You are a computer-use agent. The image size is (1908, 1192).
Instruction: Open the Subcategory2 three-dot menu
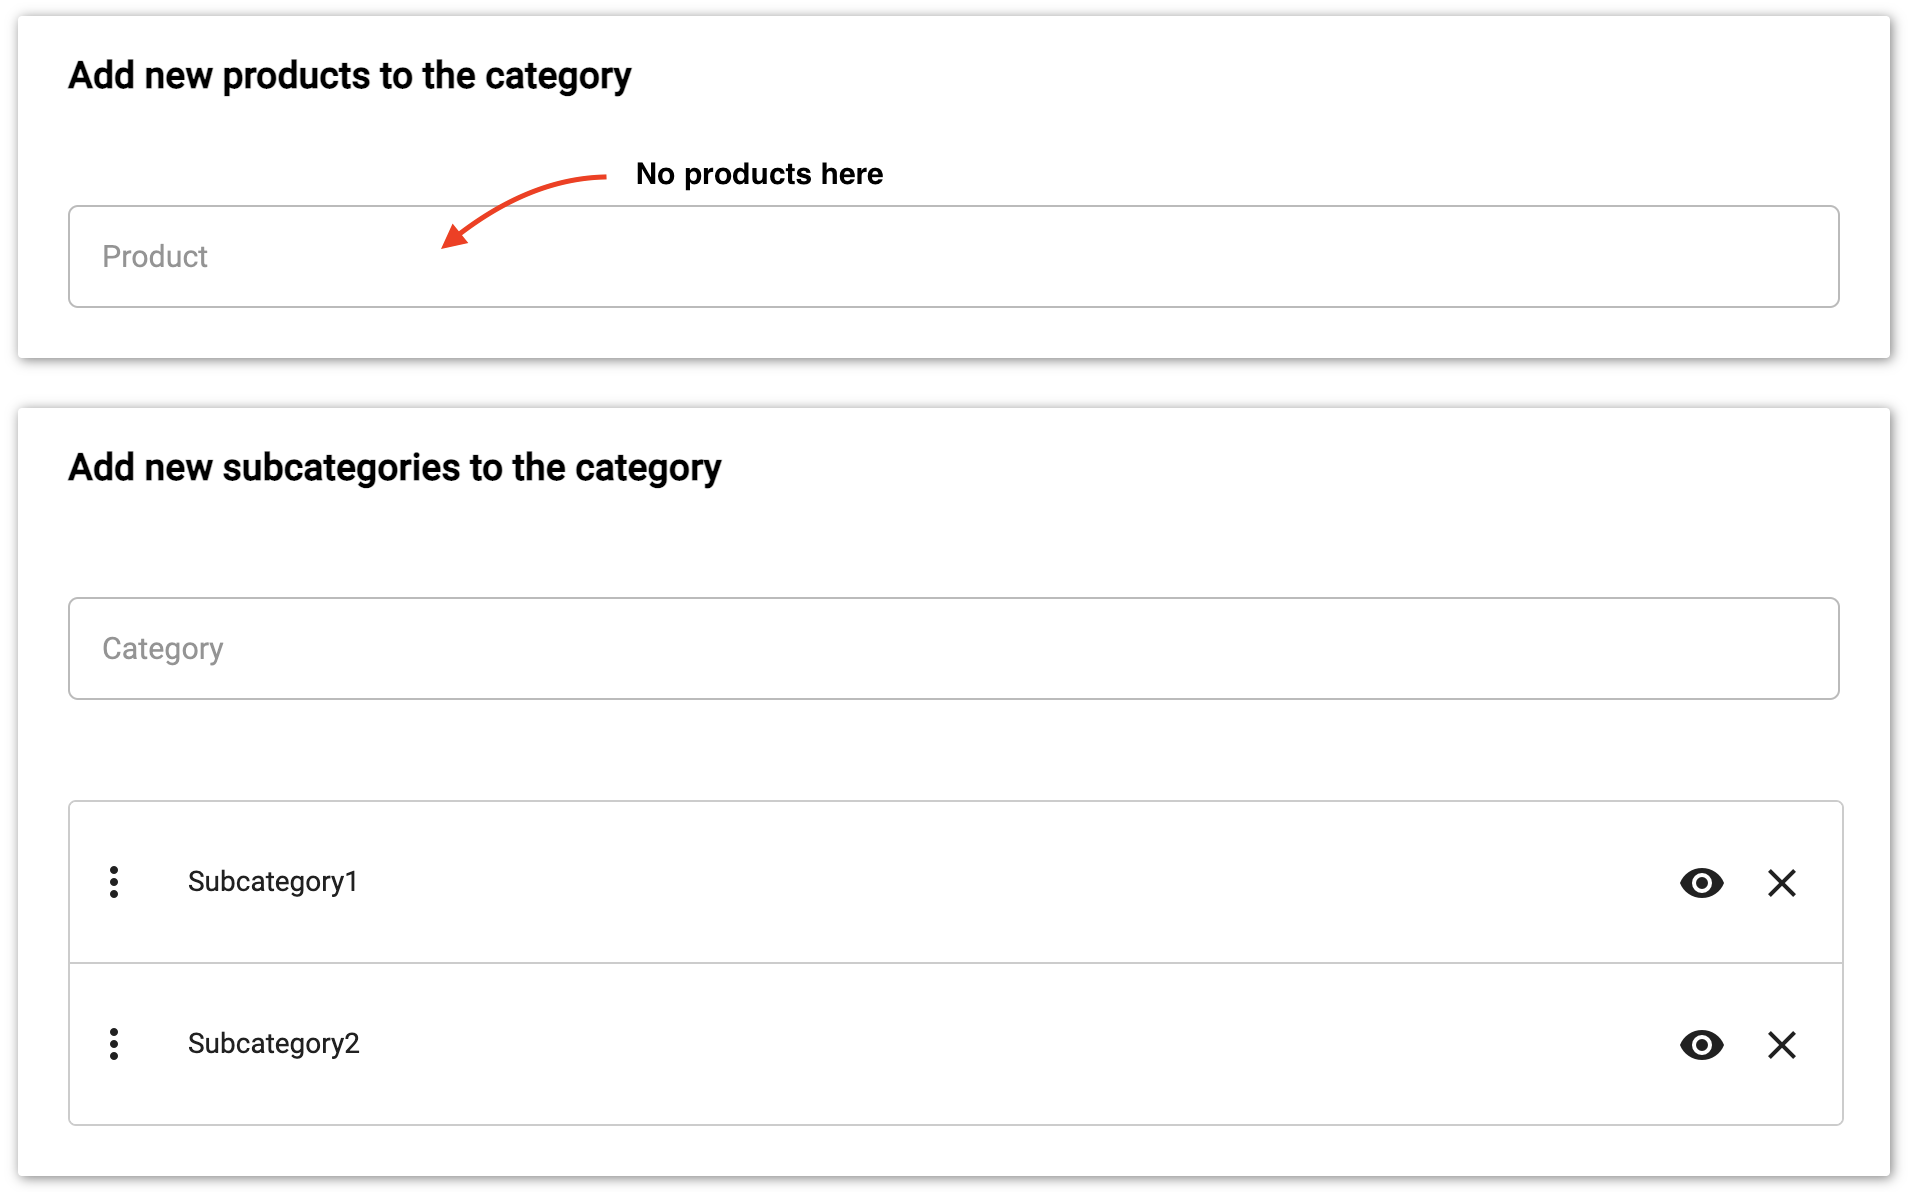pyautogui.click(x=114, y=1044)
